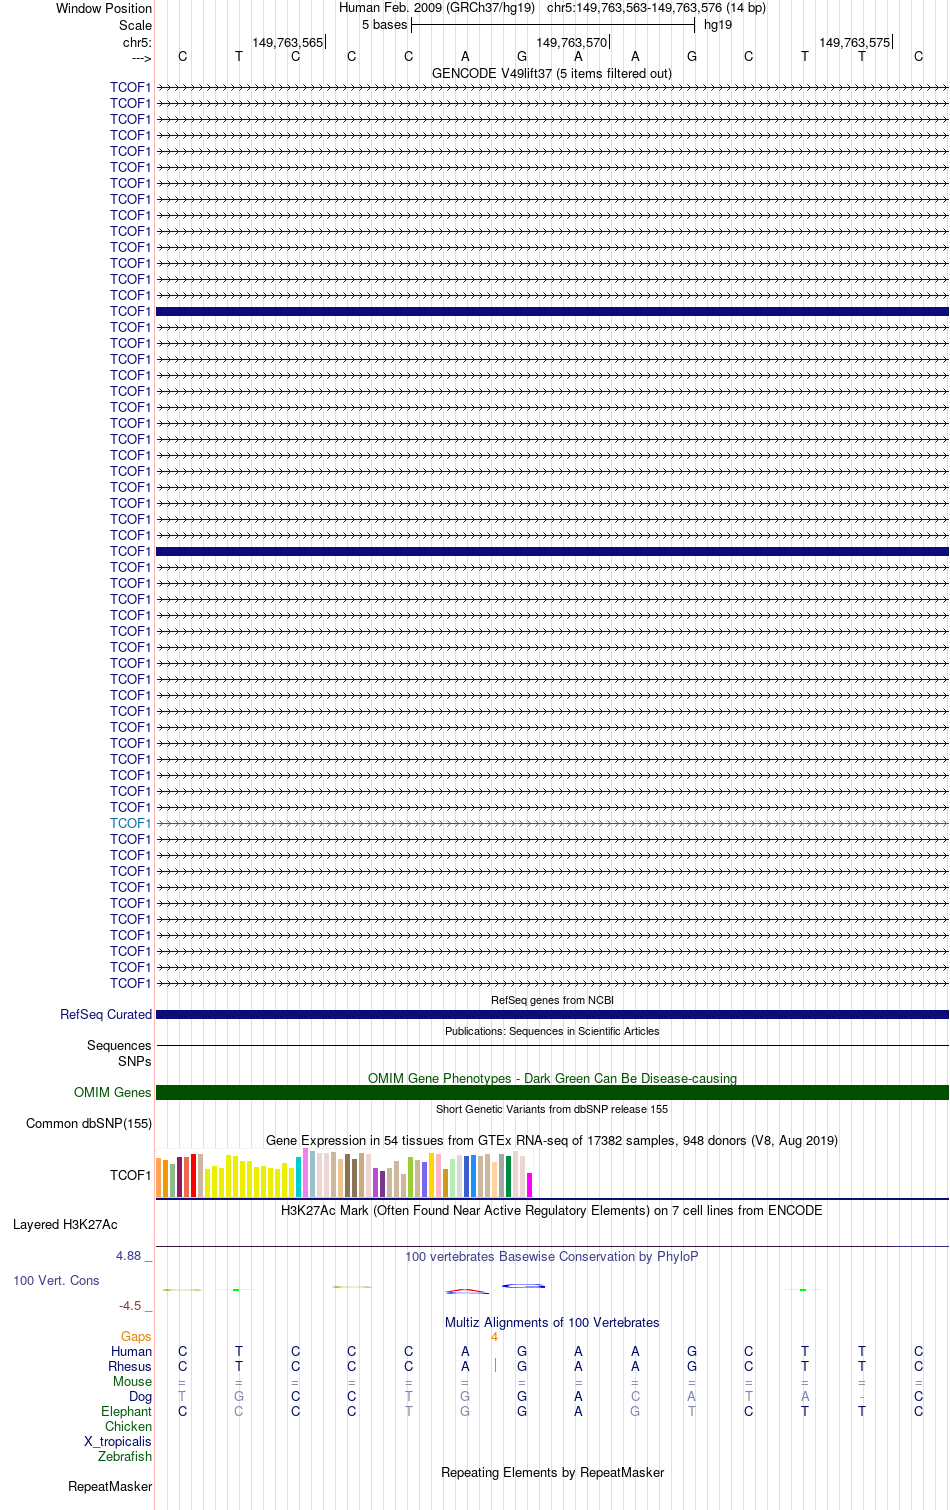The width and height of the screenshot is (950, 1510).
Task: Click the Zebrafish alignment row label
Action: (x=125, y=1456)
